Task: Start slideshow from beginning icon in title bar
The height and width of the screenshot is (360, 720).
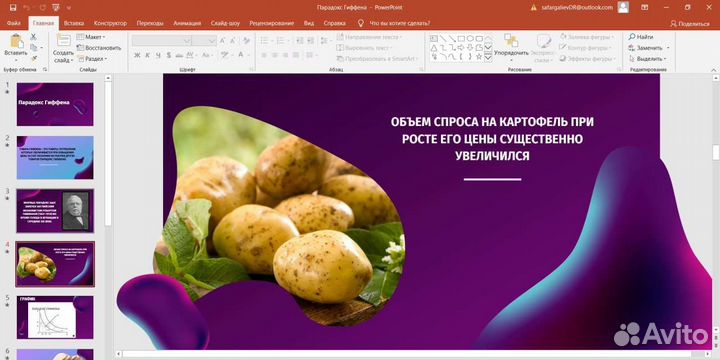Action: 56,7
